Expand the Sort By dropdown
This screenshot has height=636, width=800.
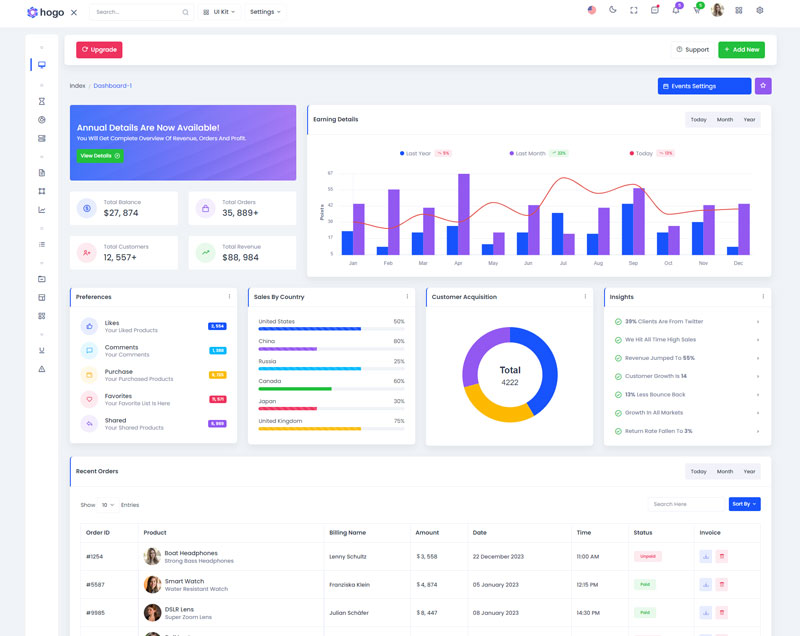(744, 504)
